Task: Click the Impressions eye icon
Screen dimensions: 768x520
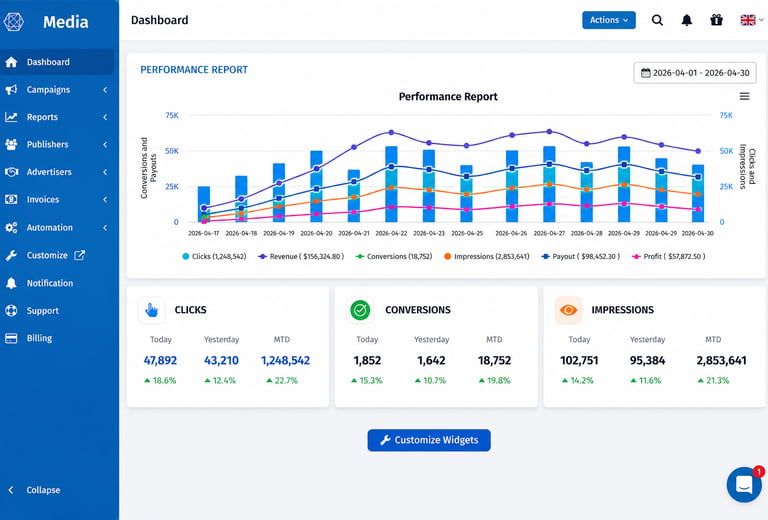Action: (x=568, y=310)
